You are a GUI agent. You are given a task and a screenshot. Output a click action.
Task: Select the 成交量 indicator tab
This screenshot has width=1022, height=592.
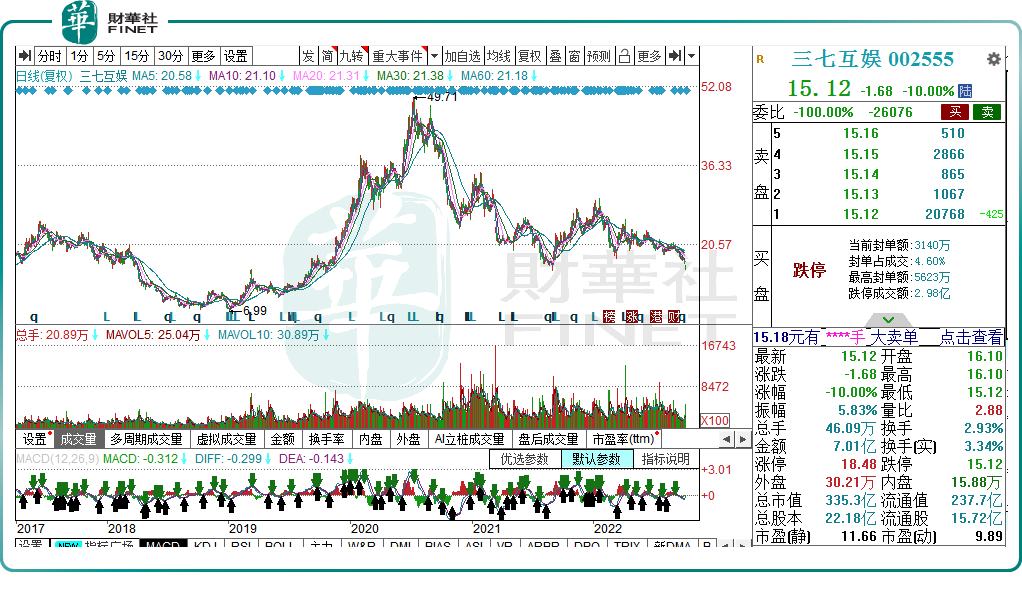(78, 439)
